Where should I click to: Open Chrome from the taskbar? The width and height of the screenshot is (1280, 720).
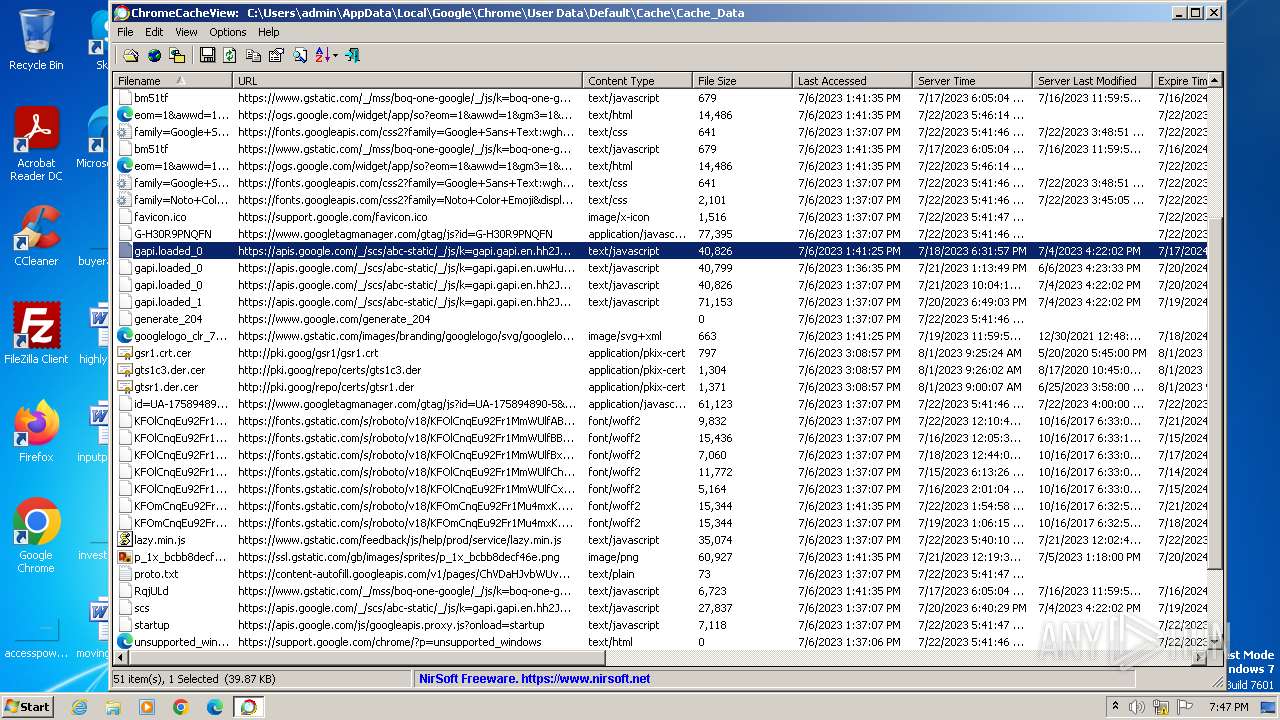(x=181, y=707)
